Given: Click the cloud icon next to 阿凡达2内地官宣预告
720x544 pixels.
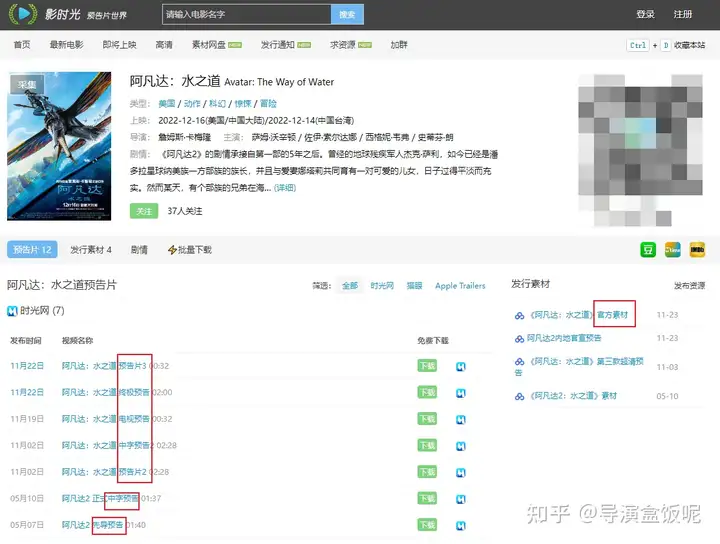Looking at the screenshot, I should click(519, 339).
